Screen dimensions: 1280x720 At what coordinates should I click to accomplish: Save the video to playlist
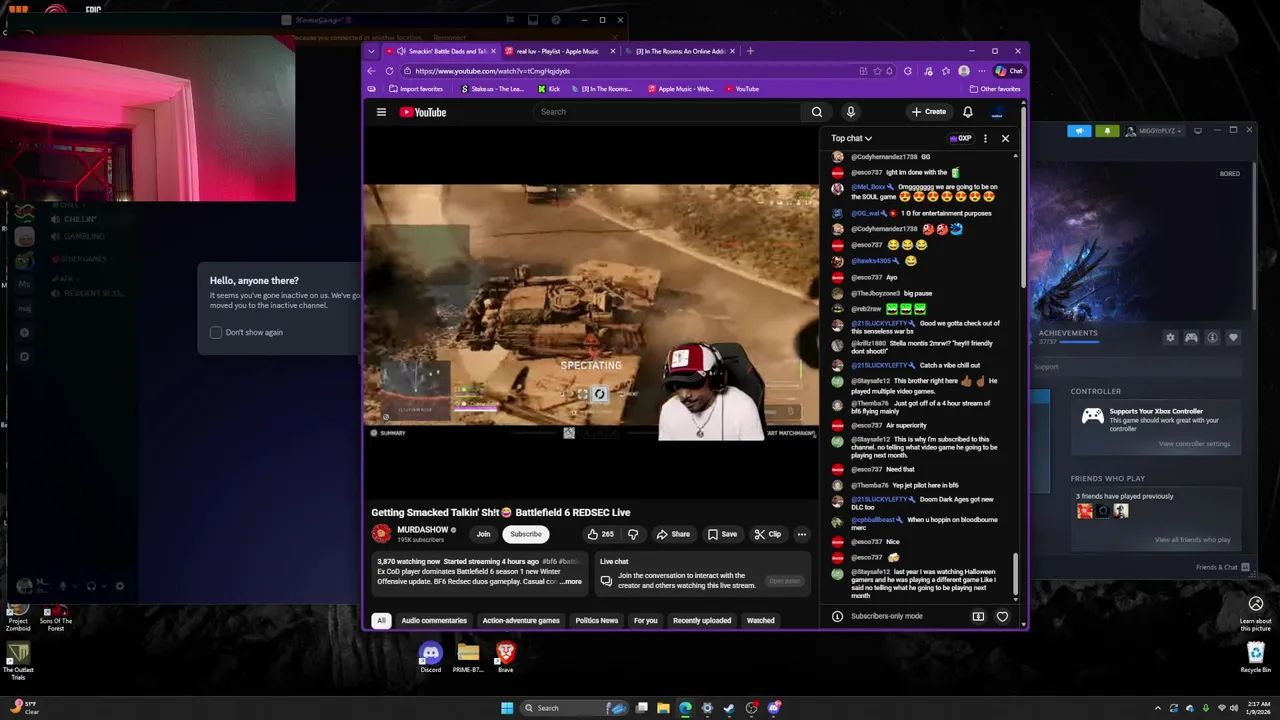(x=722, y=534)
